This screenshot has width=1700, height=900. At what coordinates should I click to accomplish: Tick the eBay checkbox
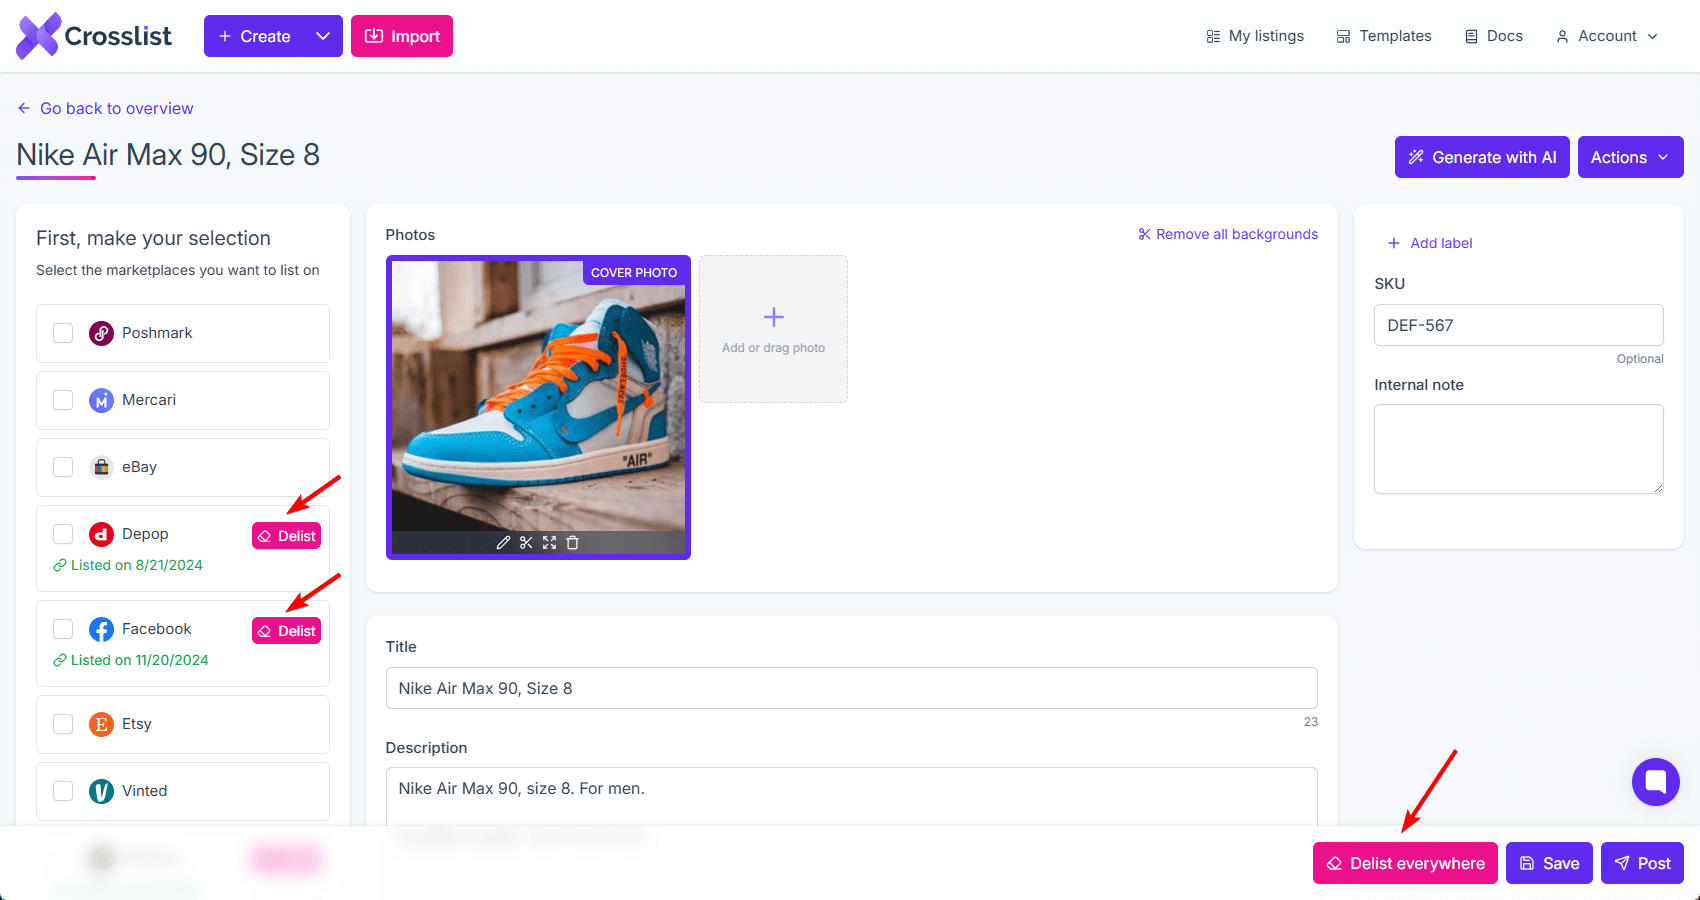pos(63,467)
